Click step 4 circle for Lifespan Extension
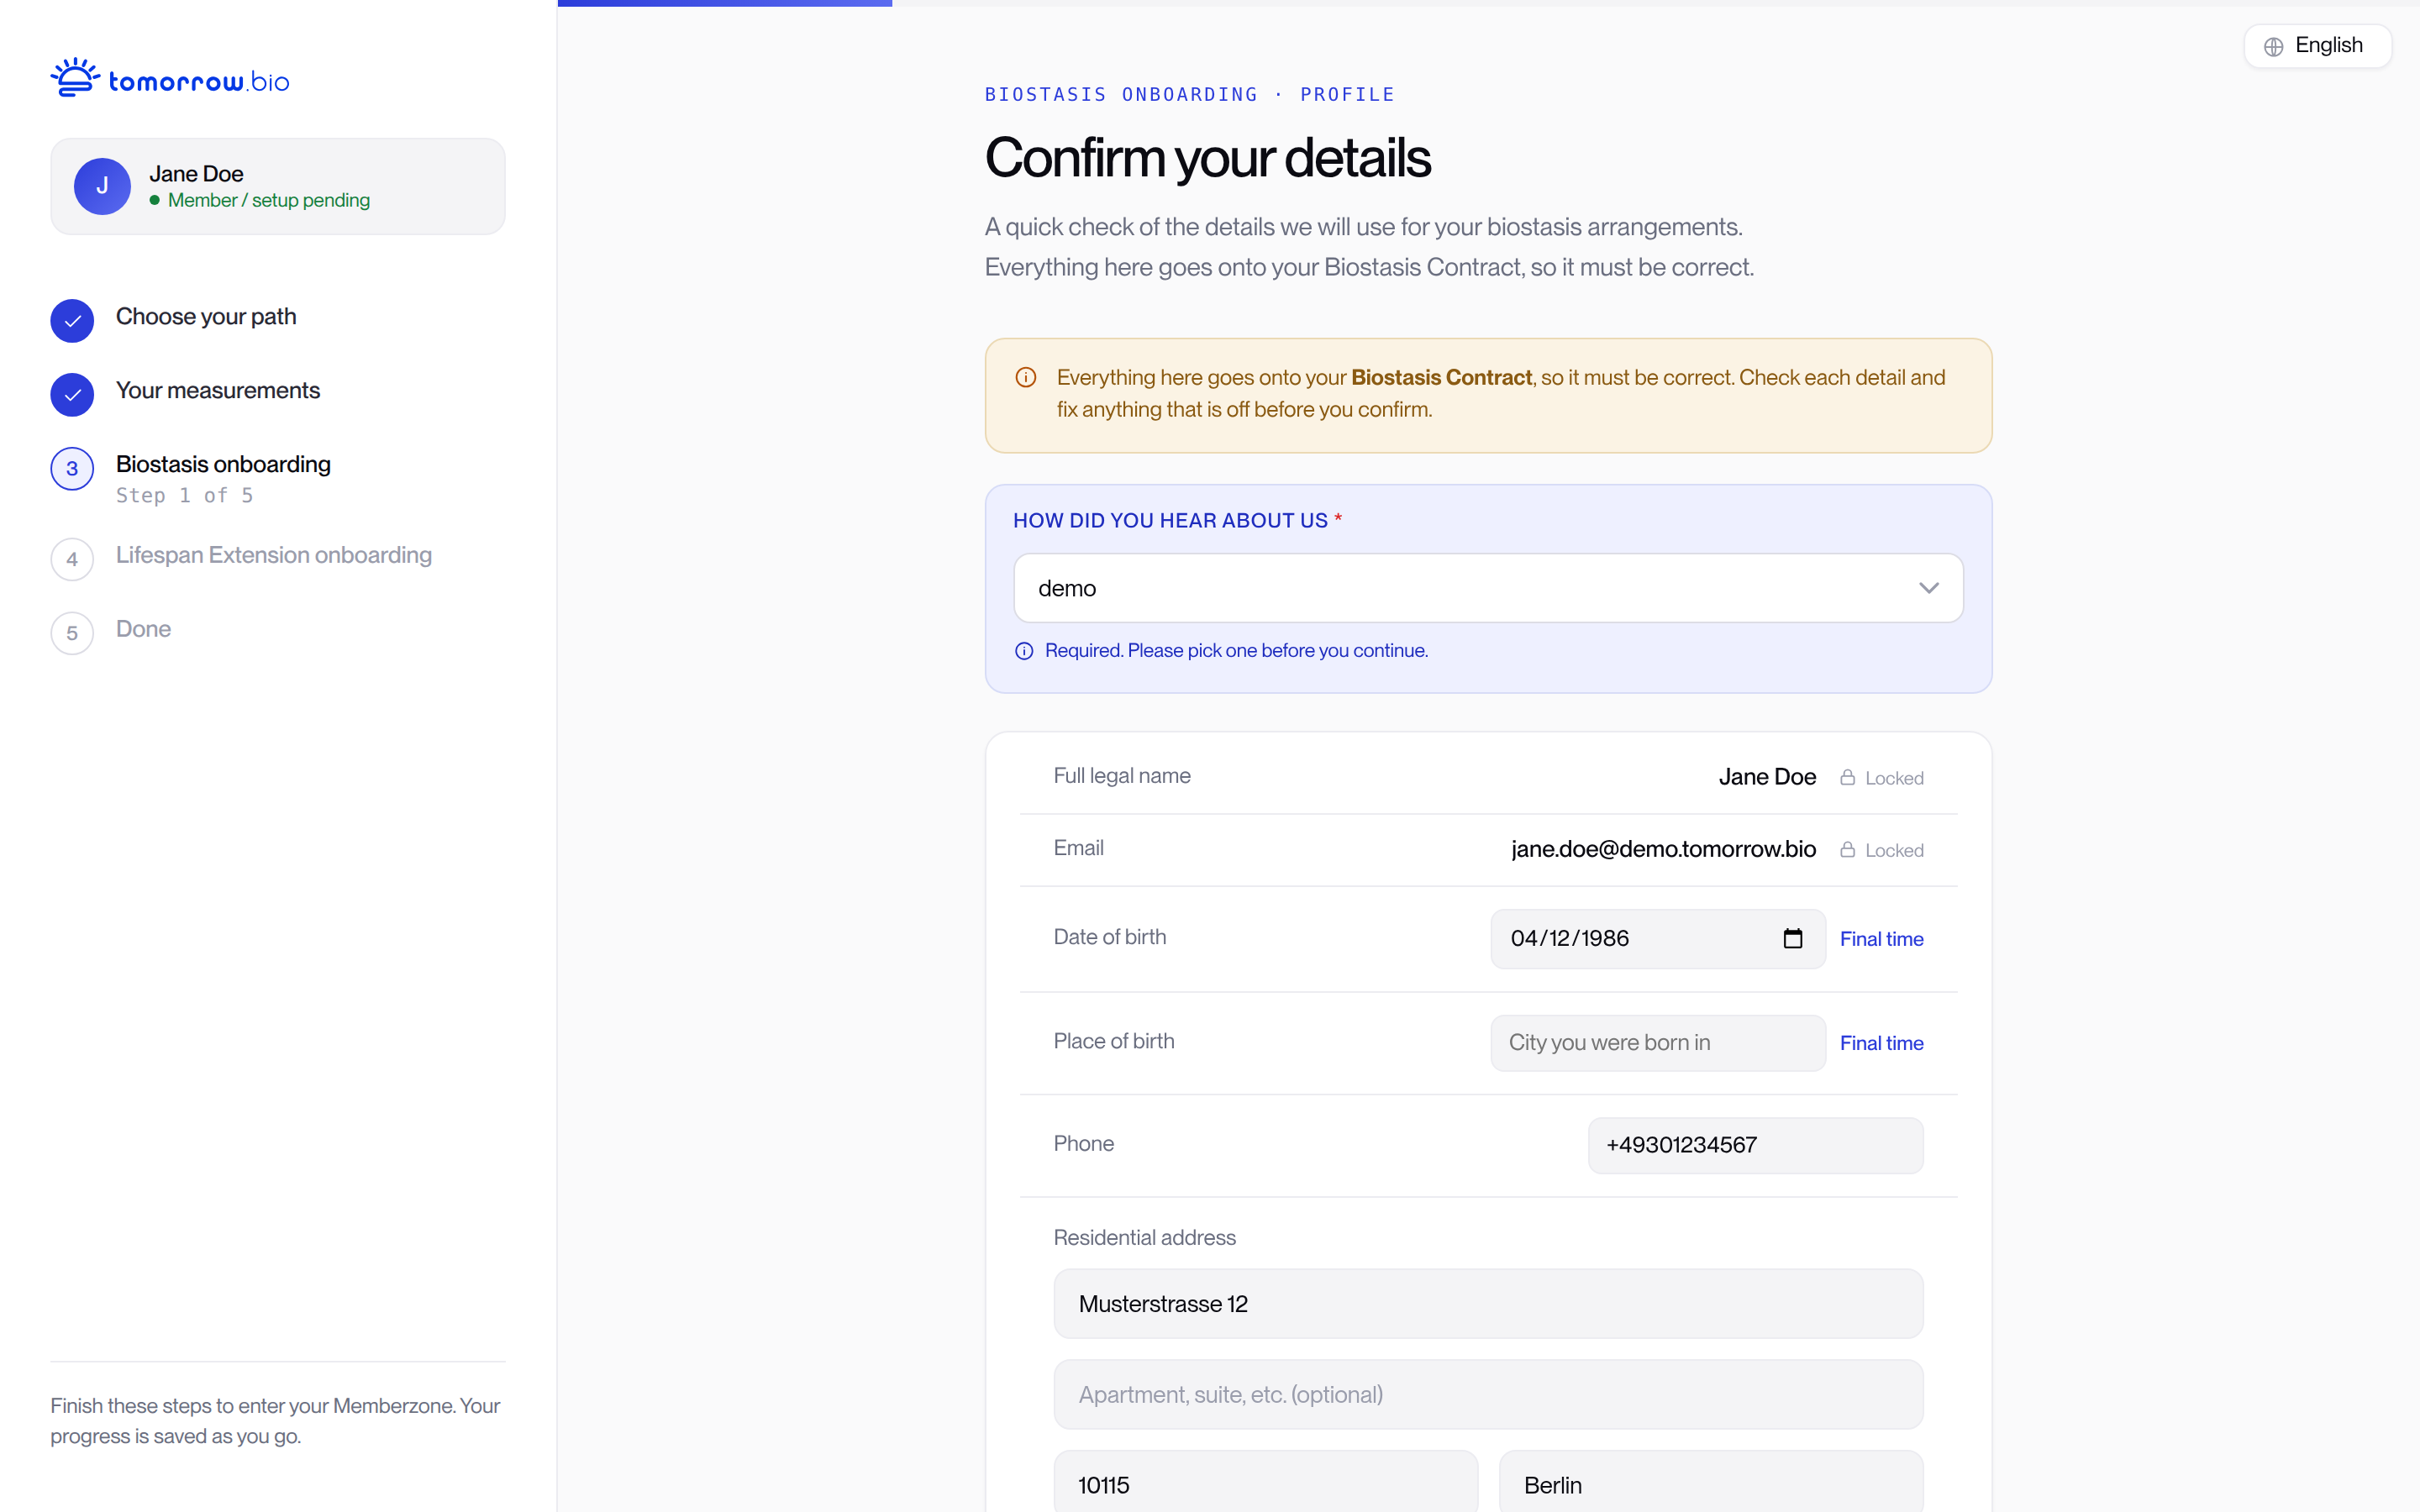Viewport: 2420px width, 1512px height. pos(72,559)
